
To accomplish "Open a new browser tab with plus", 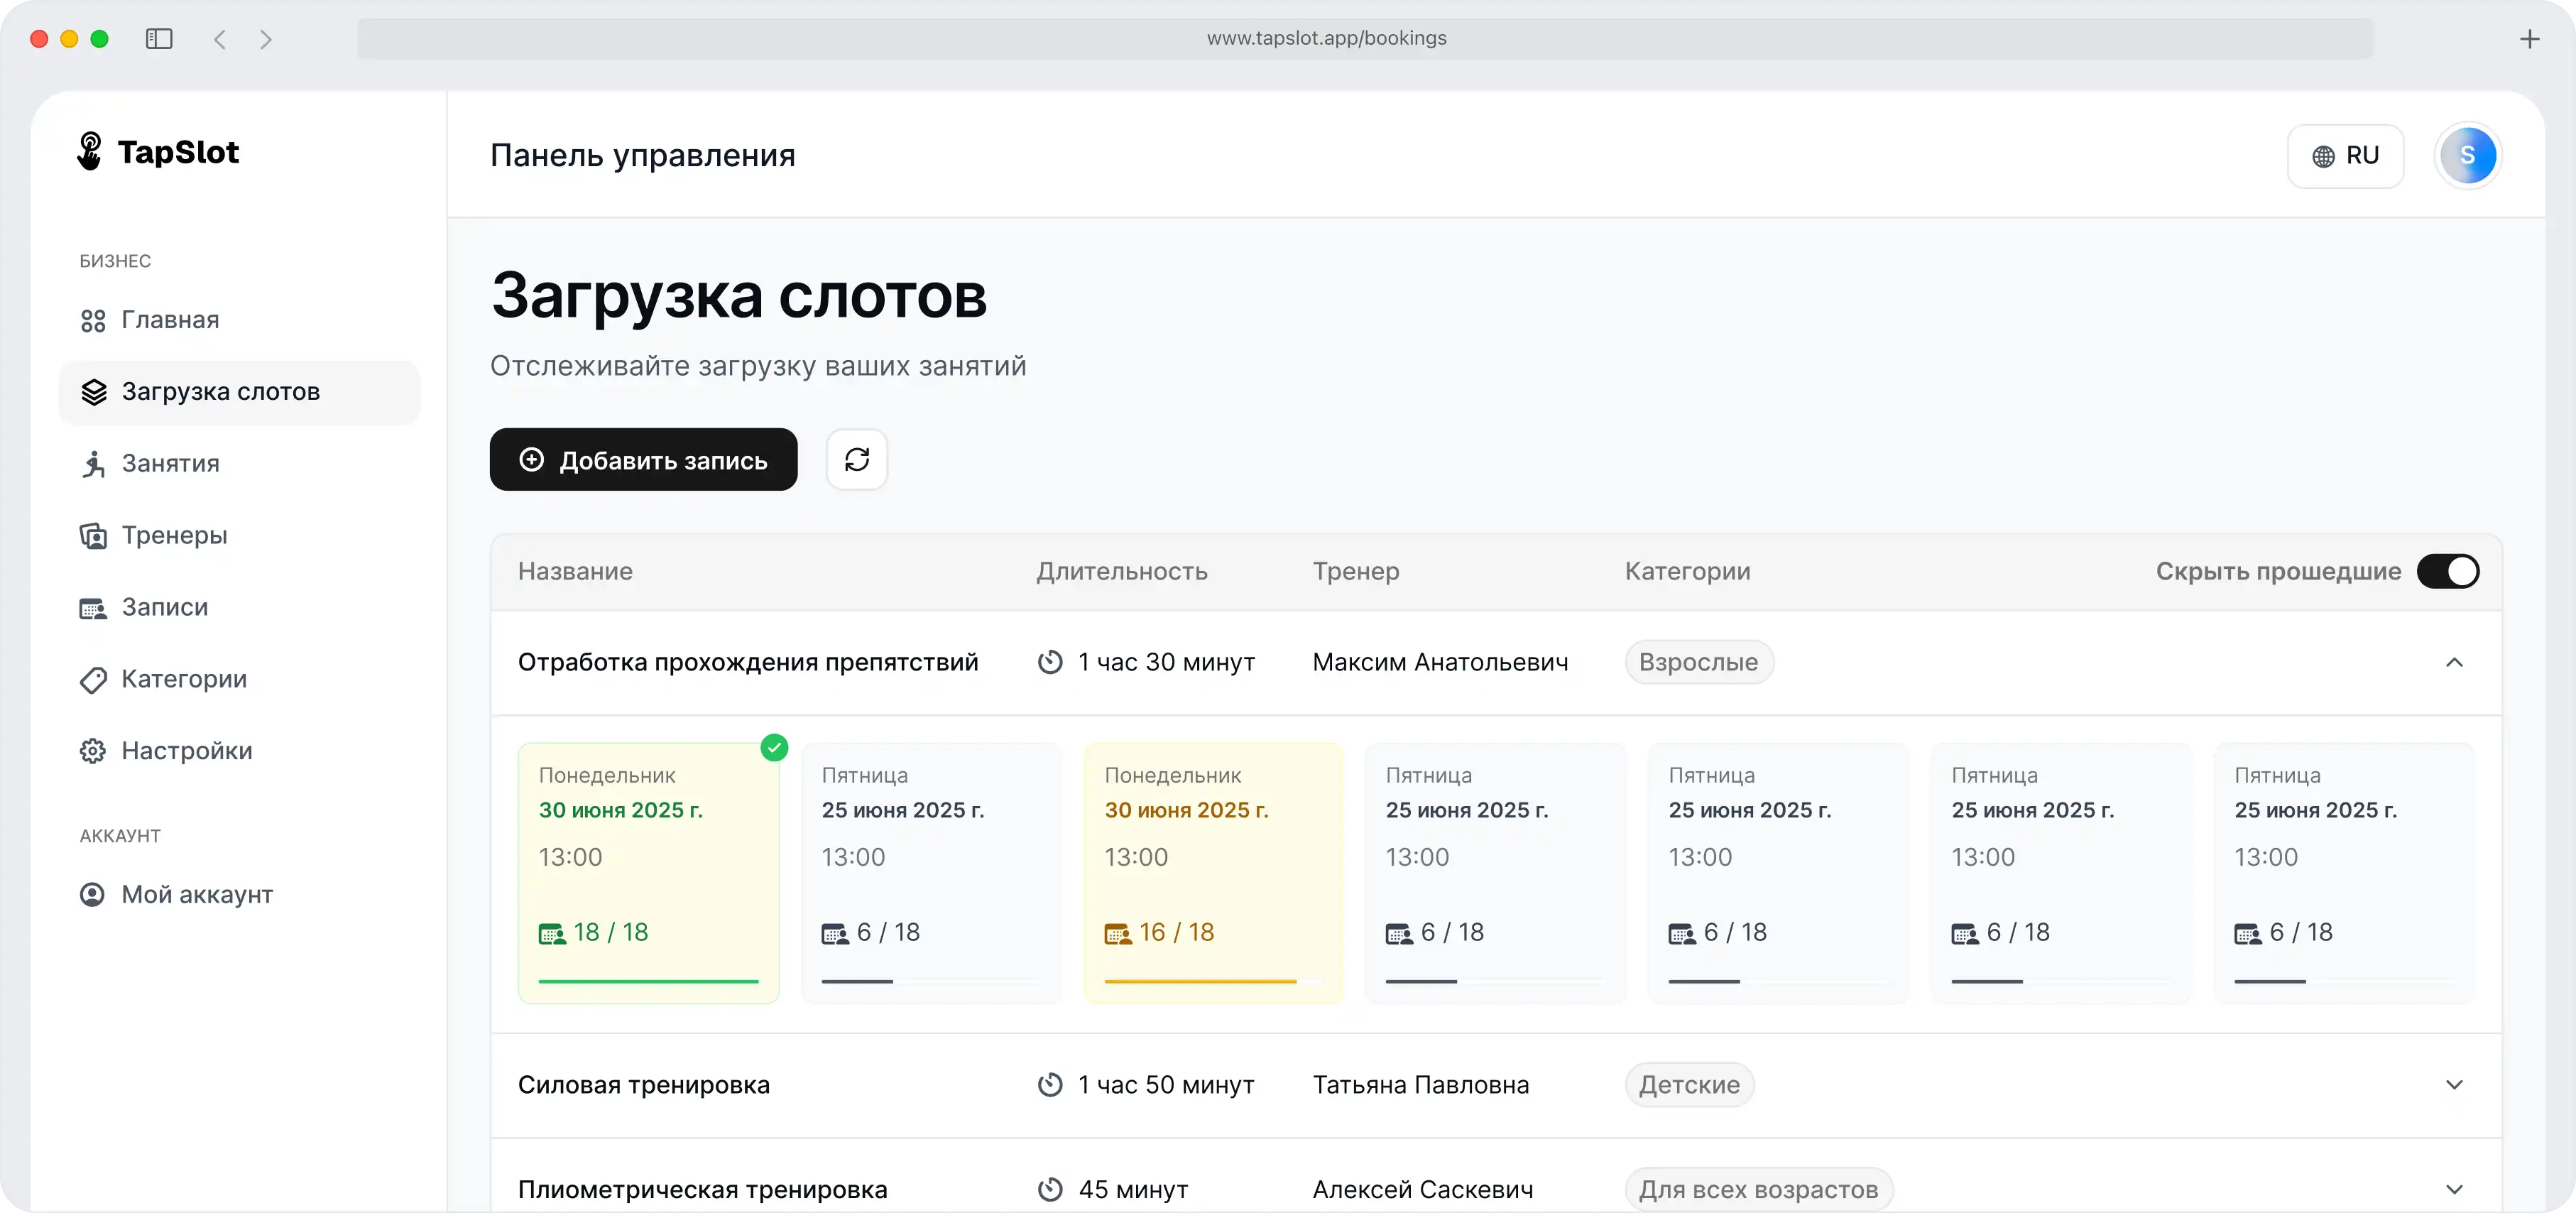I will coord(2529,39).
